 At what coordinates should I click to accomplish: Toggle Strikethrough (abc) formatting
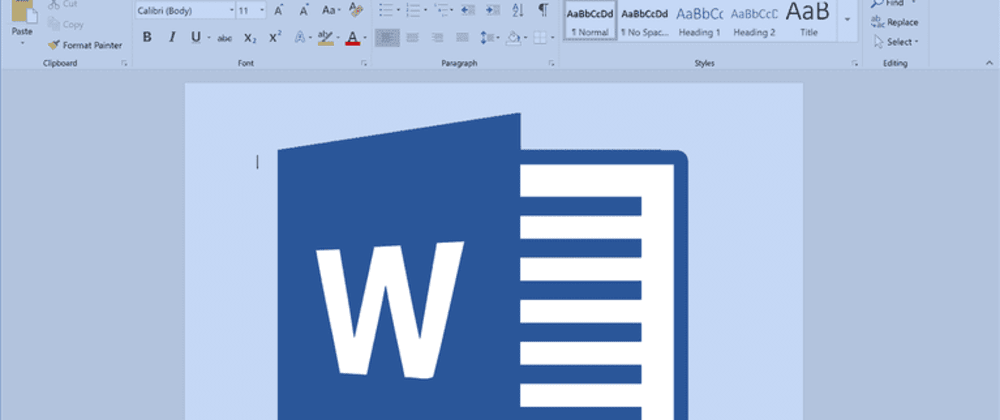click(x=224, y=38)
